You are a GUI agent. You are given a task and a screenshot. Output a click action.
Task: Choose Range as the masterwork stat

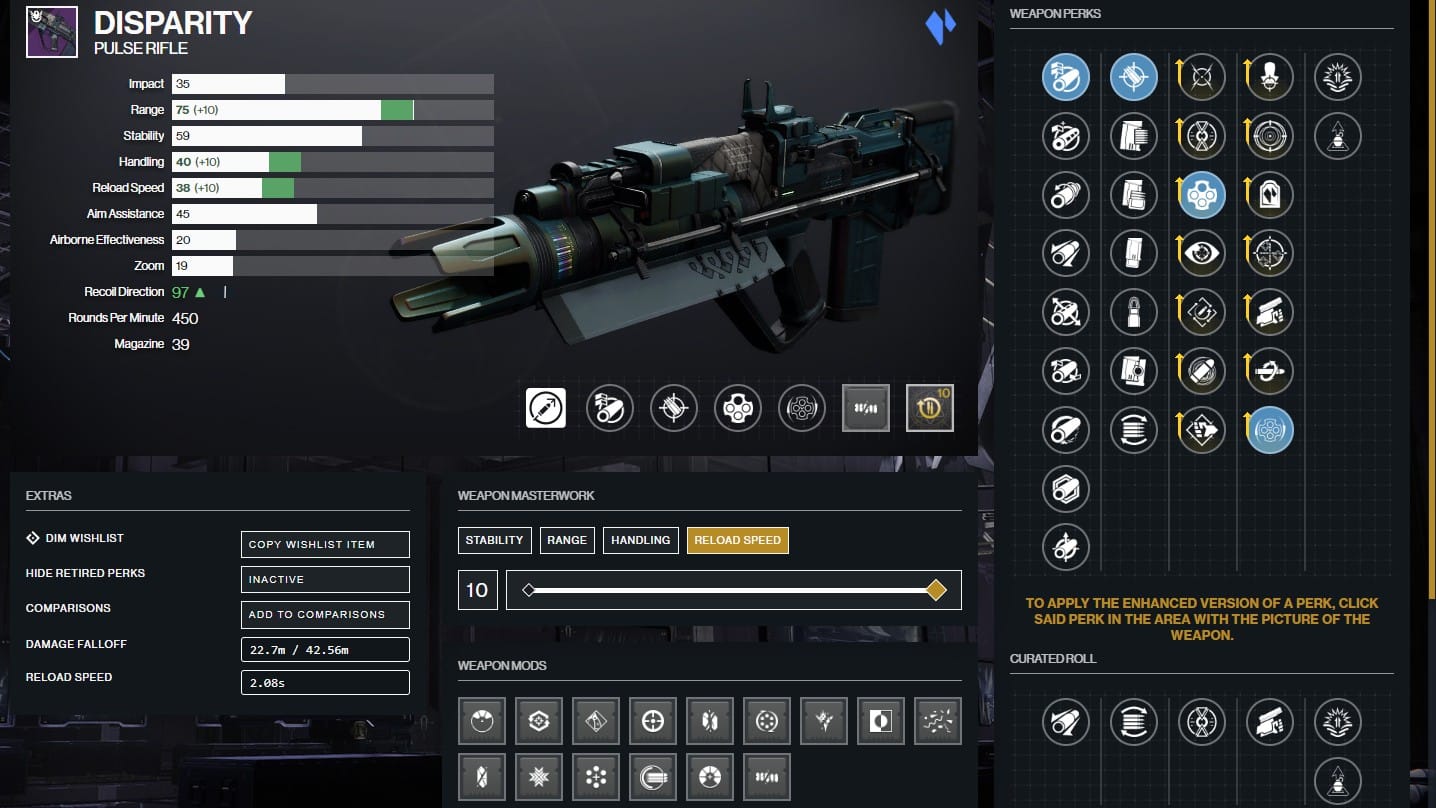(567, 540)
